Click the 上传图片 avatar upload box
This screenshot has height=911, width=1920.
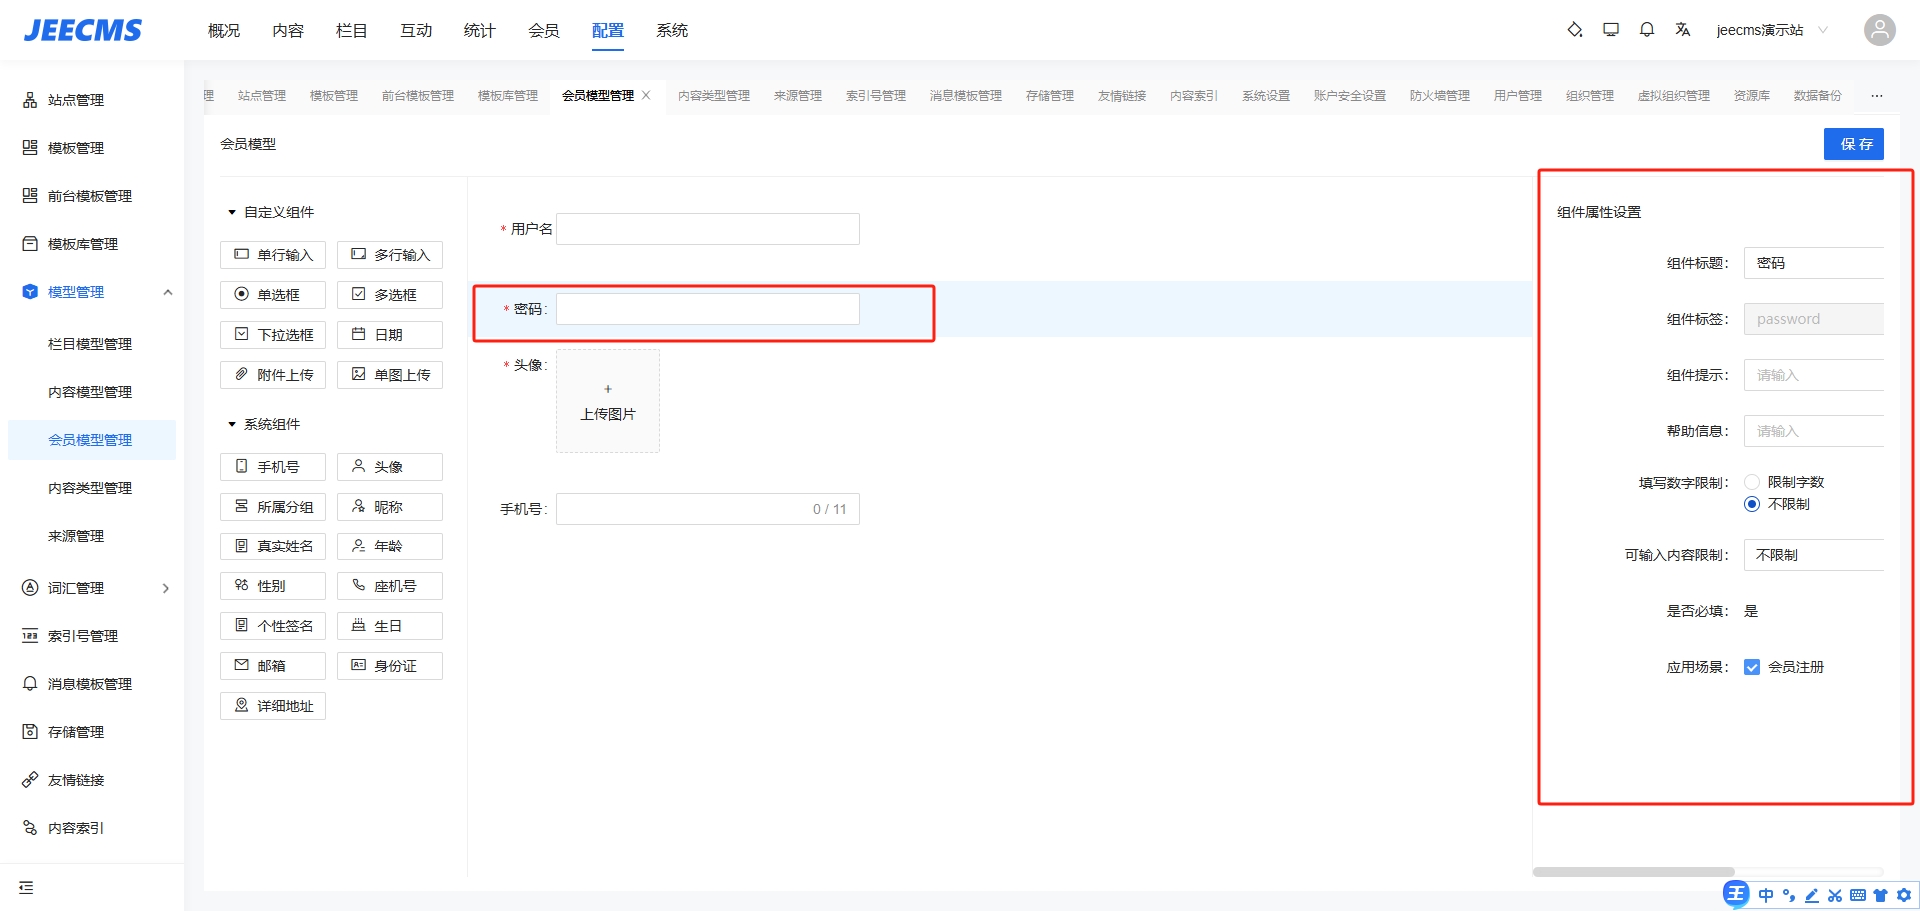point(608,401)
